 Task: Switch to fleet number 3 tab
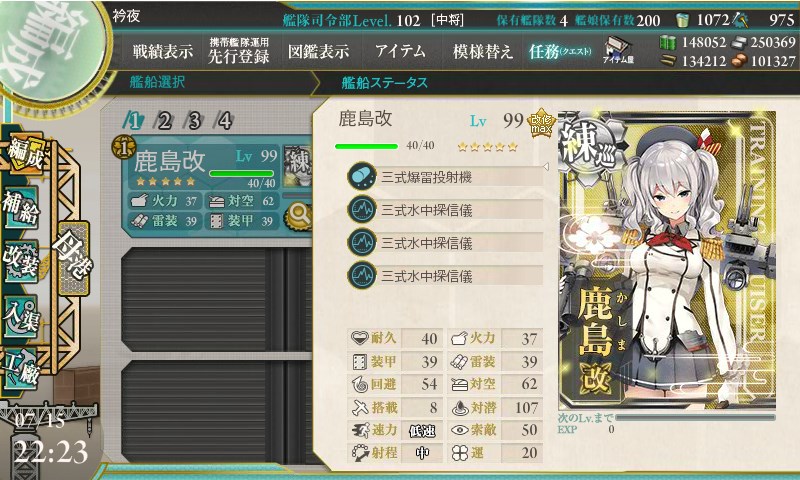pos(194,121)
